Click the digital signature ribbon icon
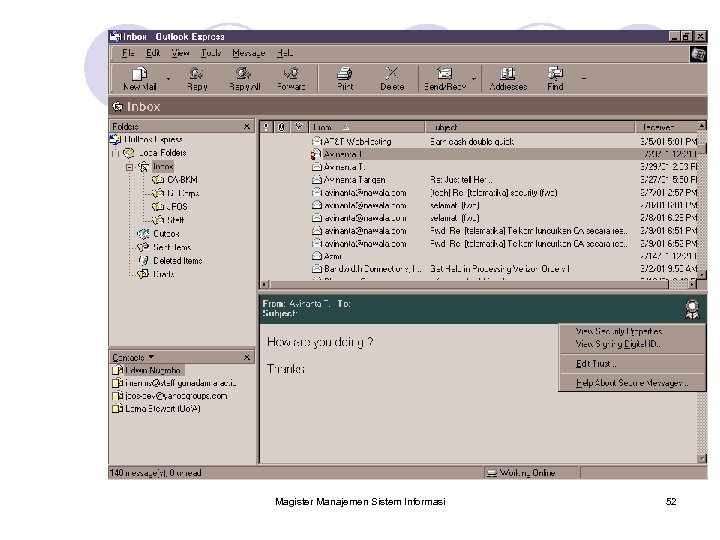 click(x=692, y=309)
